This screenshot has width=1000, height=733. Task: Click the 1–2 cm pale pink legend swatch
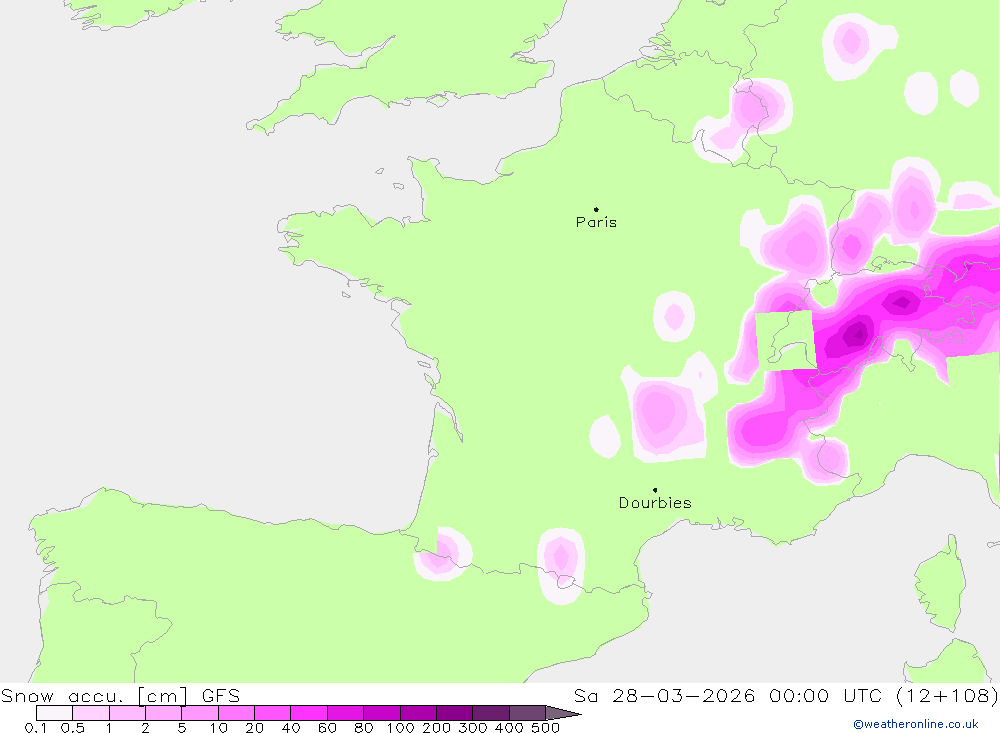127,713
